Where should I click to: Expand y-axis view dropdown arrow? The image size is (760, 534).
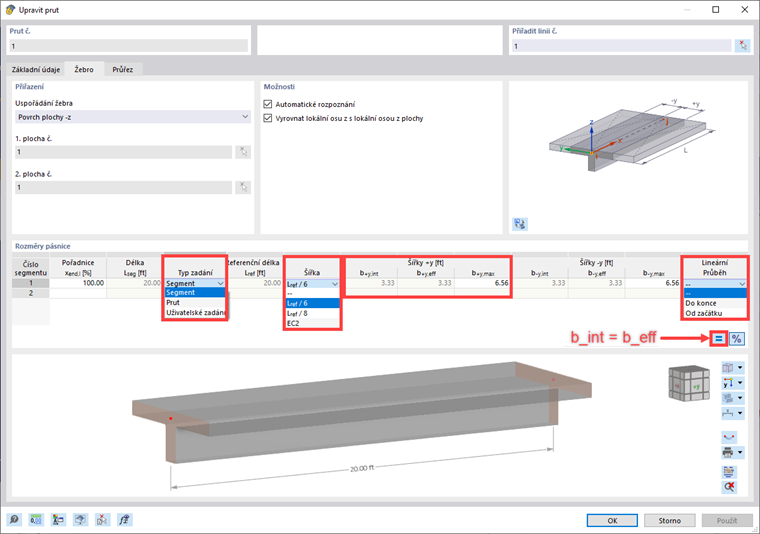pyautogui.click(x=740, y=383)
